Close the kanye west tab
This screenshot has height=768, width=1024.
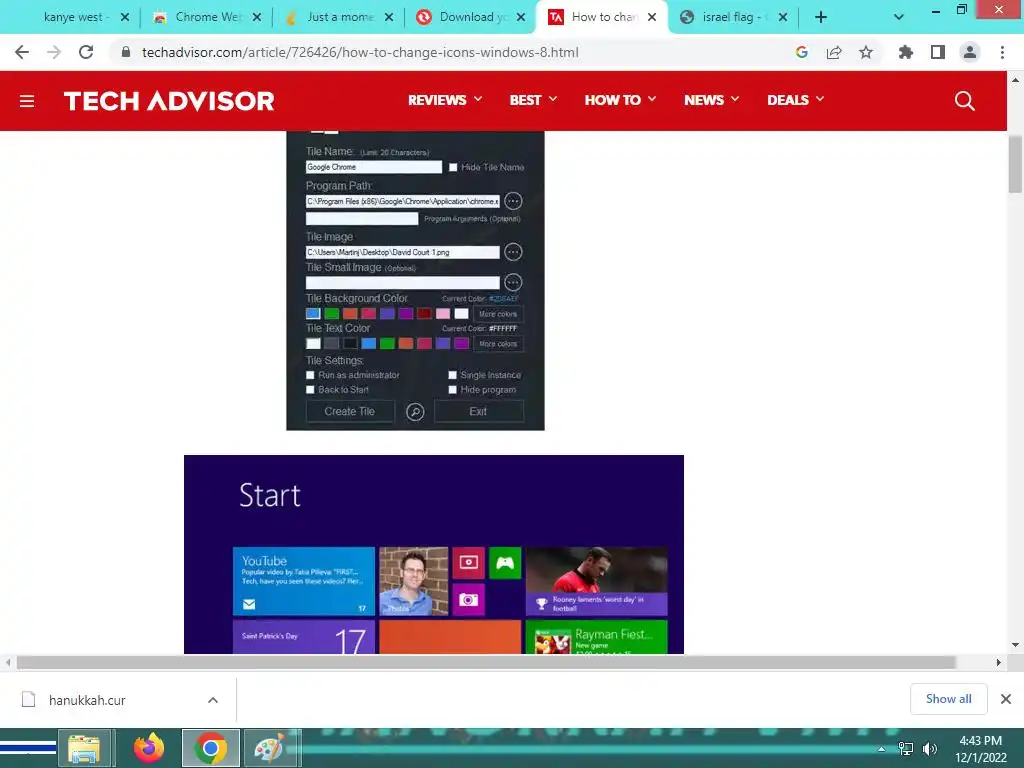[x=125, y=18]
